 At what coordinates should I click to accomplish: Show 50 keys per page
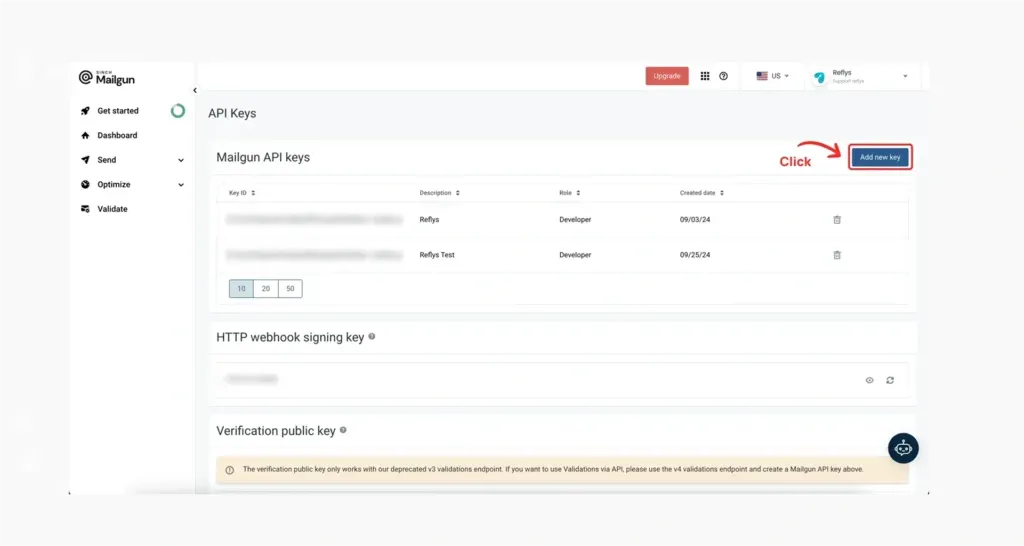(290, 289)
